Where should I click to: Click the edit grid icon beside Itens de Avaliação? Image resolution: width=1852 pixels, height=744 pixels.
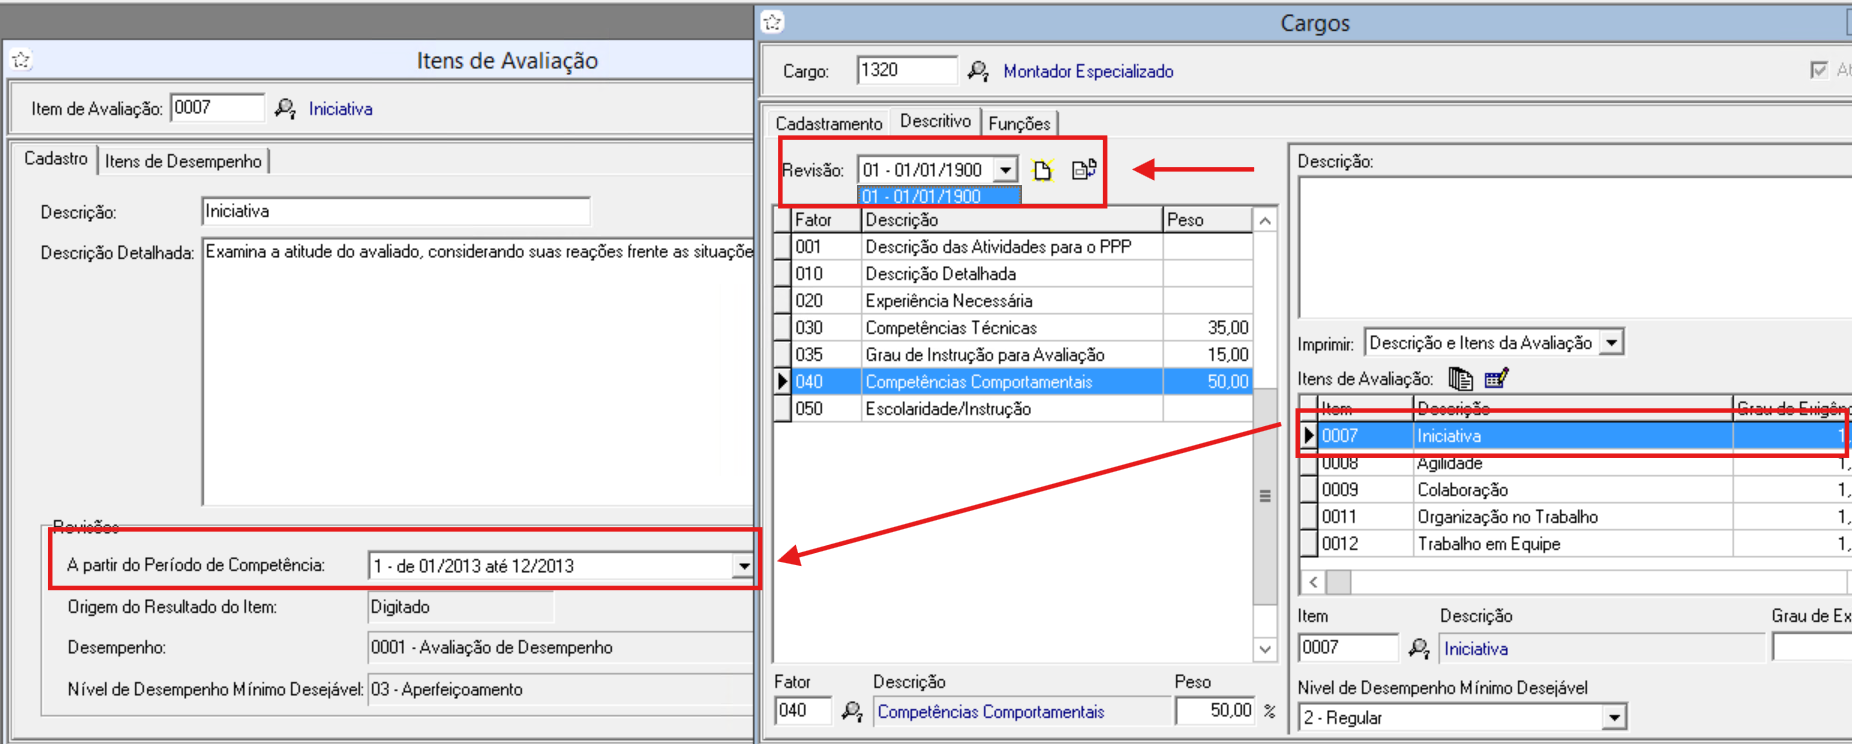point(1496,379)
